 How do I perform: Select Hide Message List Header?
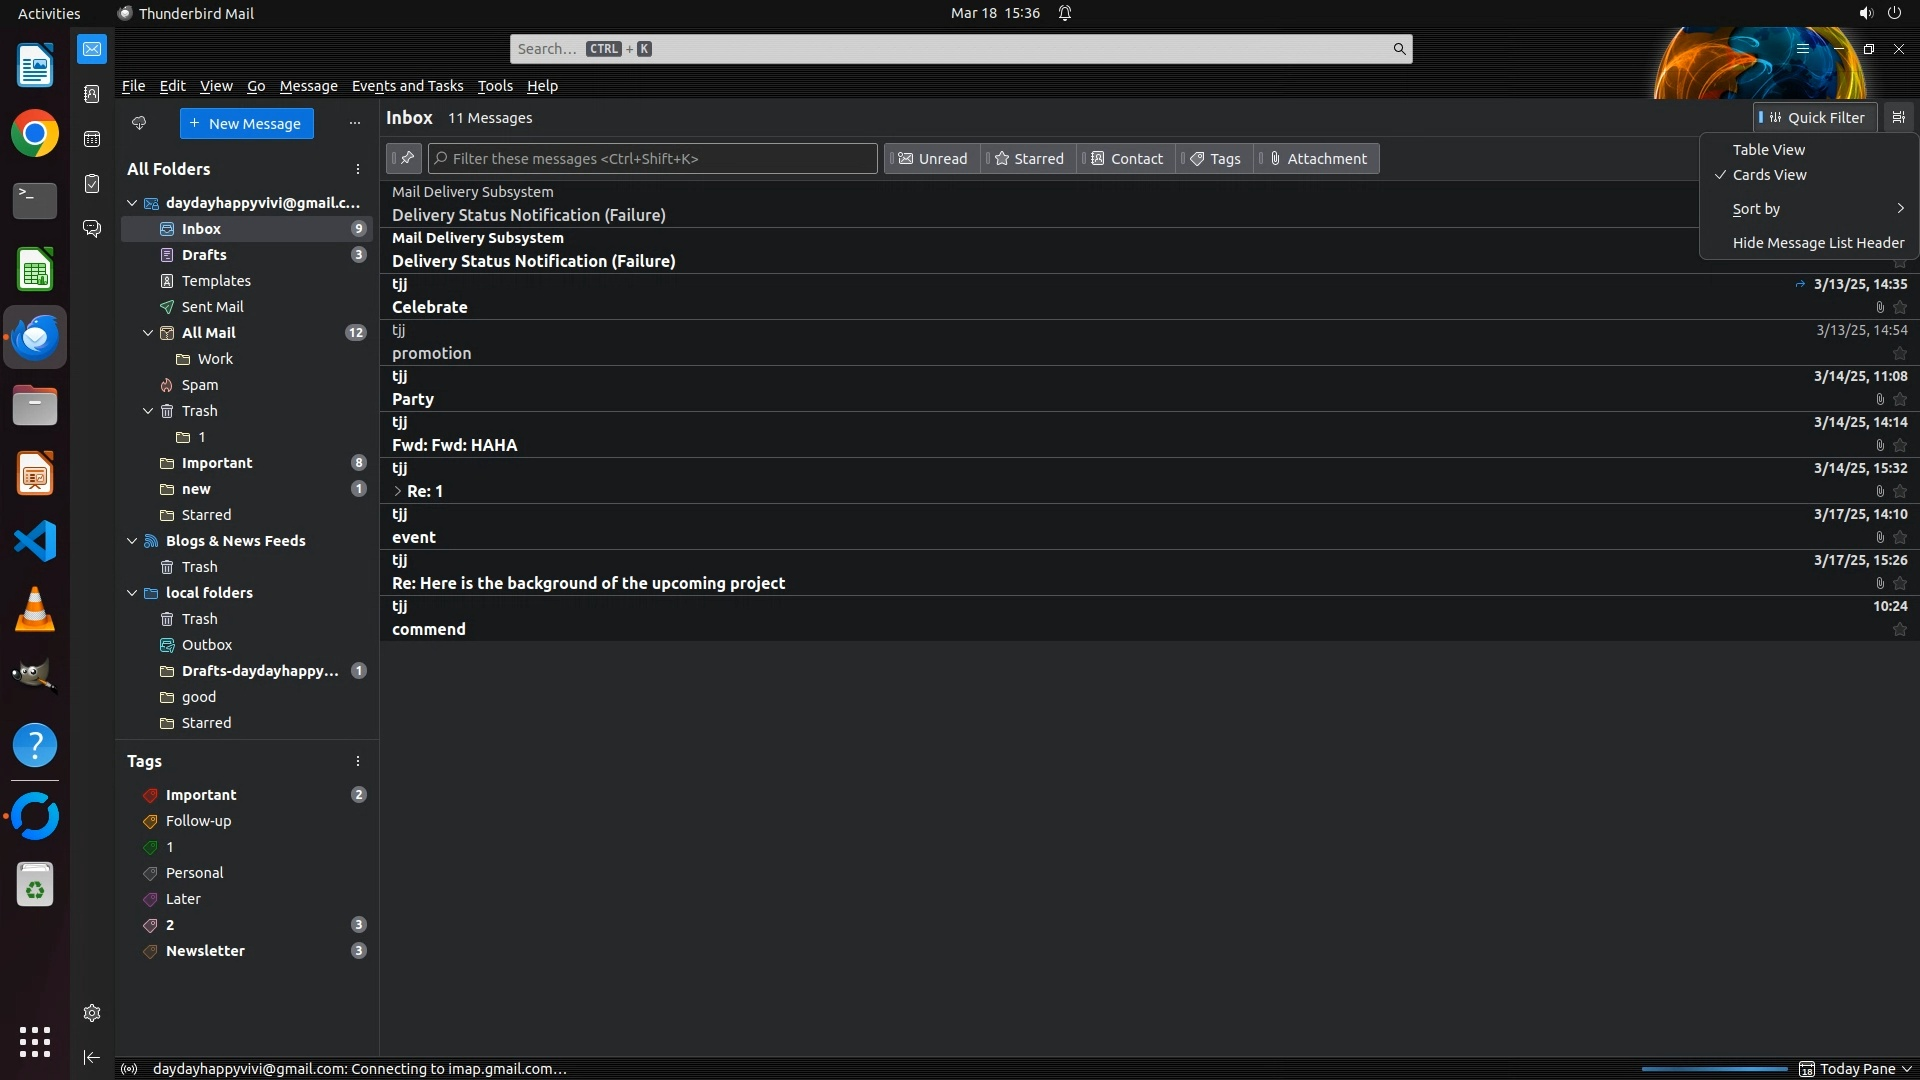tap(1817, 243)
